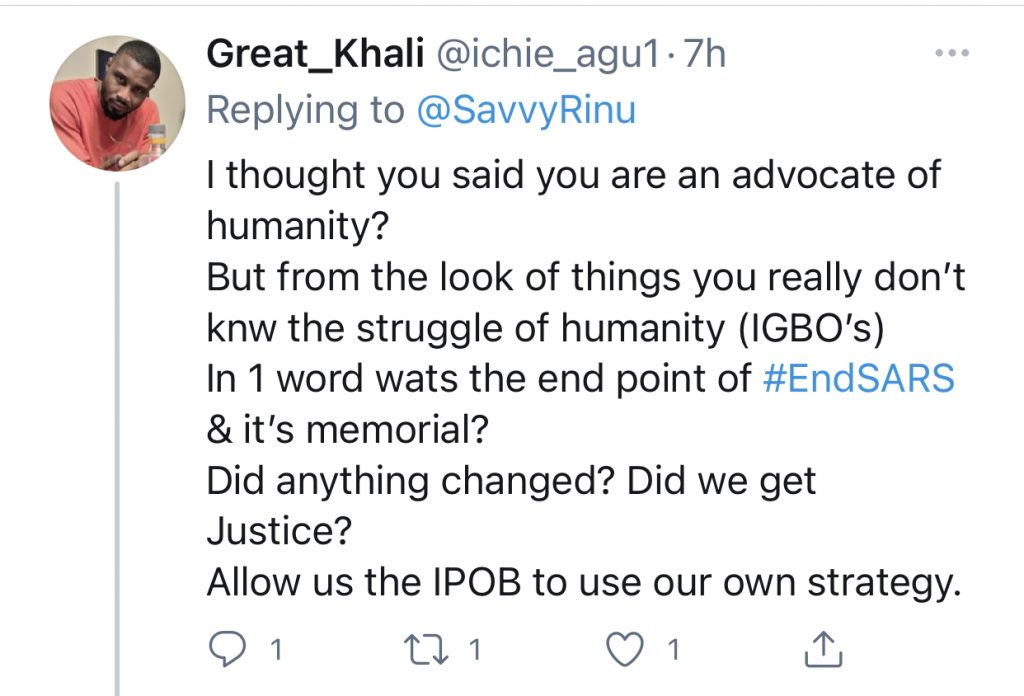This screenshot has width=1024, height=696.
Task: Open Great_Khali's profile picture
Action: (118, 103)
